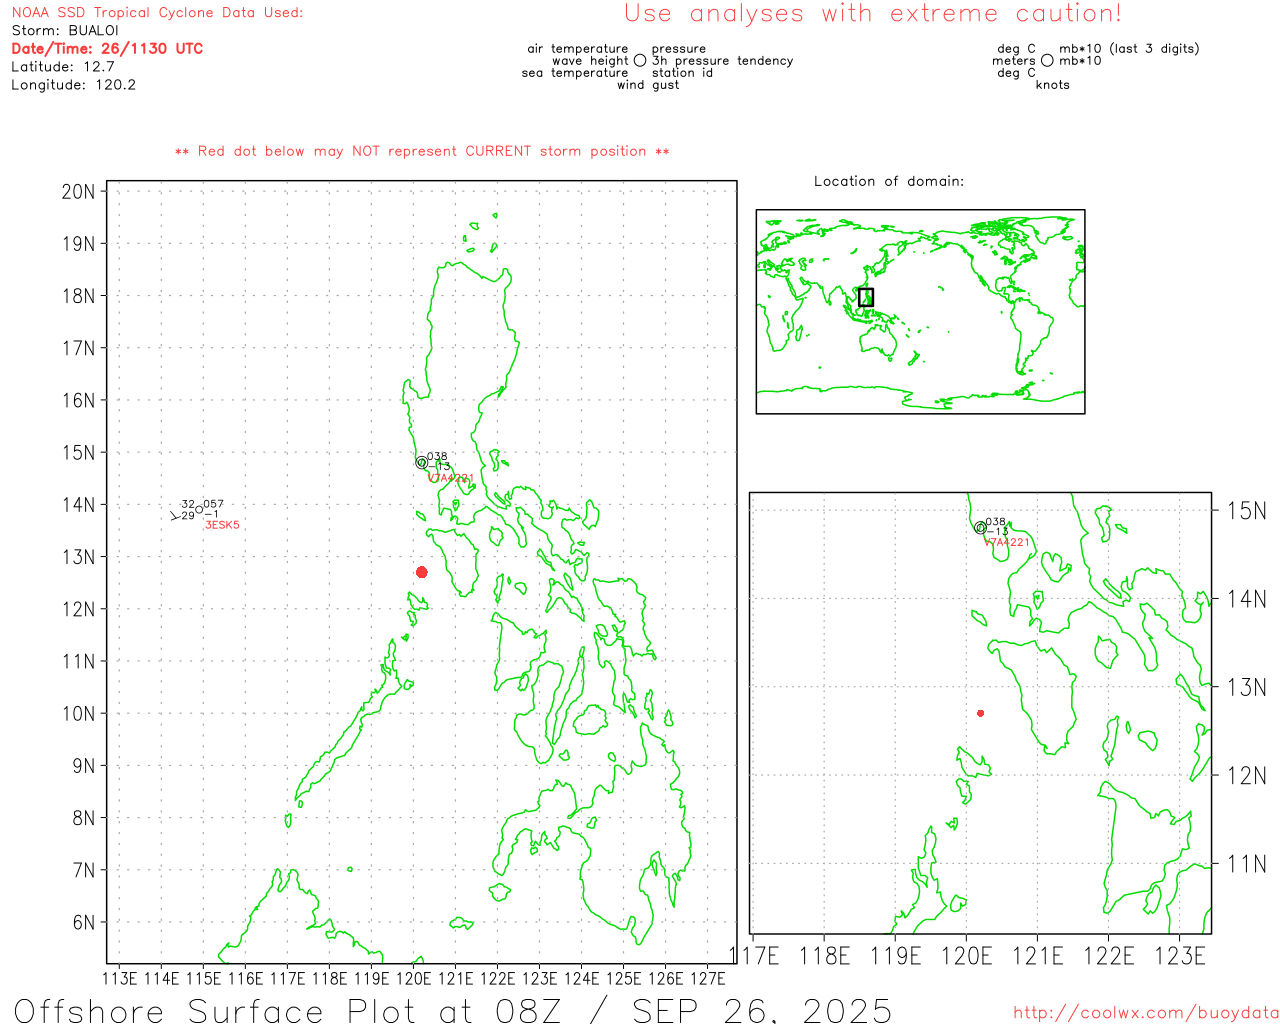The width and height of the screenshot is (1280, 1024).
Task: Click the "air temperature" legend label
Action: point(578,48)
